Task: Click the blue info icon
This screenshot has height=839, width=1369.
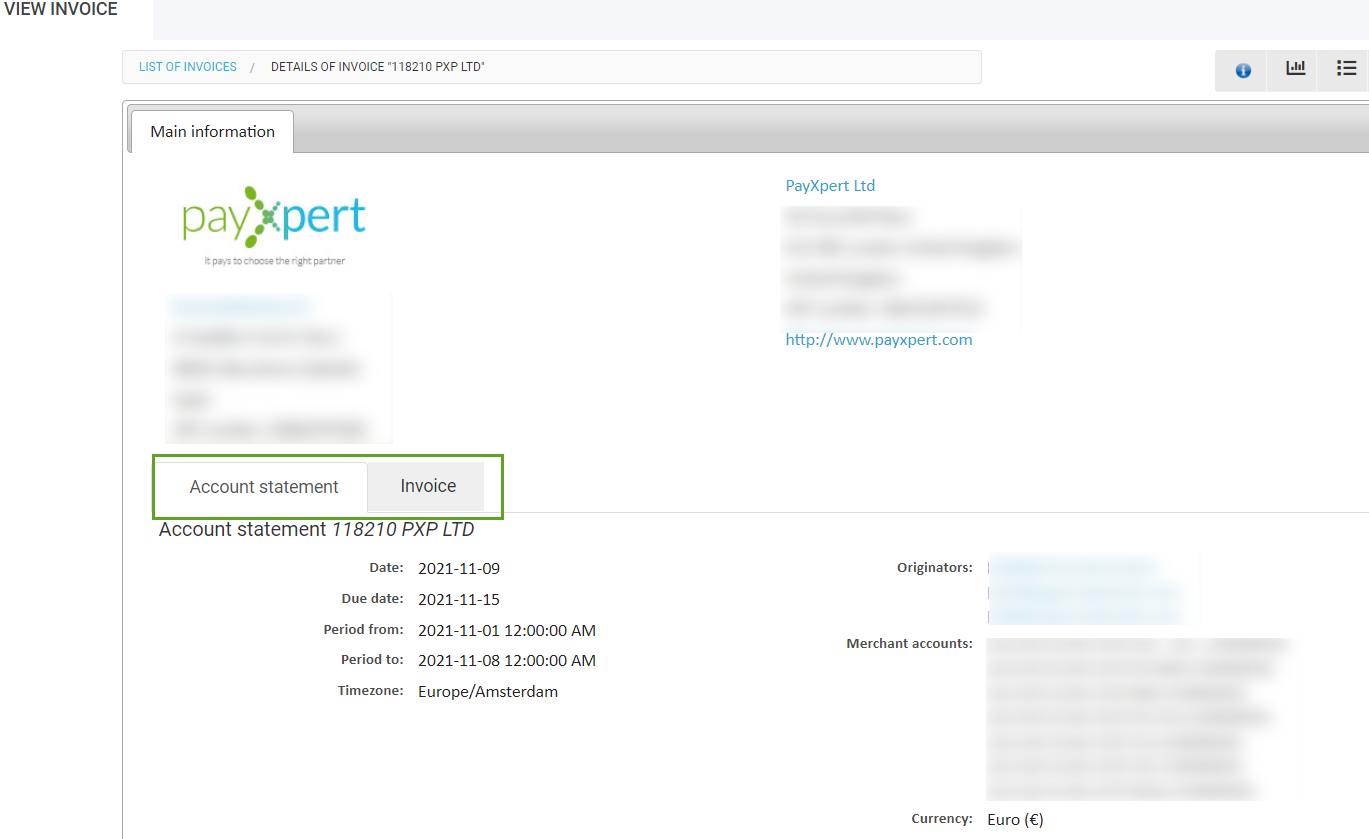Action: click(x=1243, y=71)
